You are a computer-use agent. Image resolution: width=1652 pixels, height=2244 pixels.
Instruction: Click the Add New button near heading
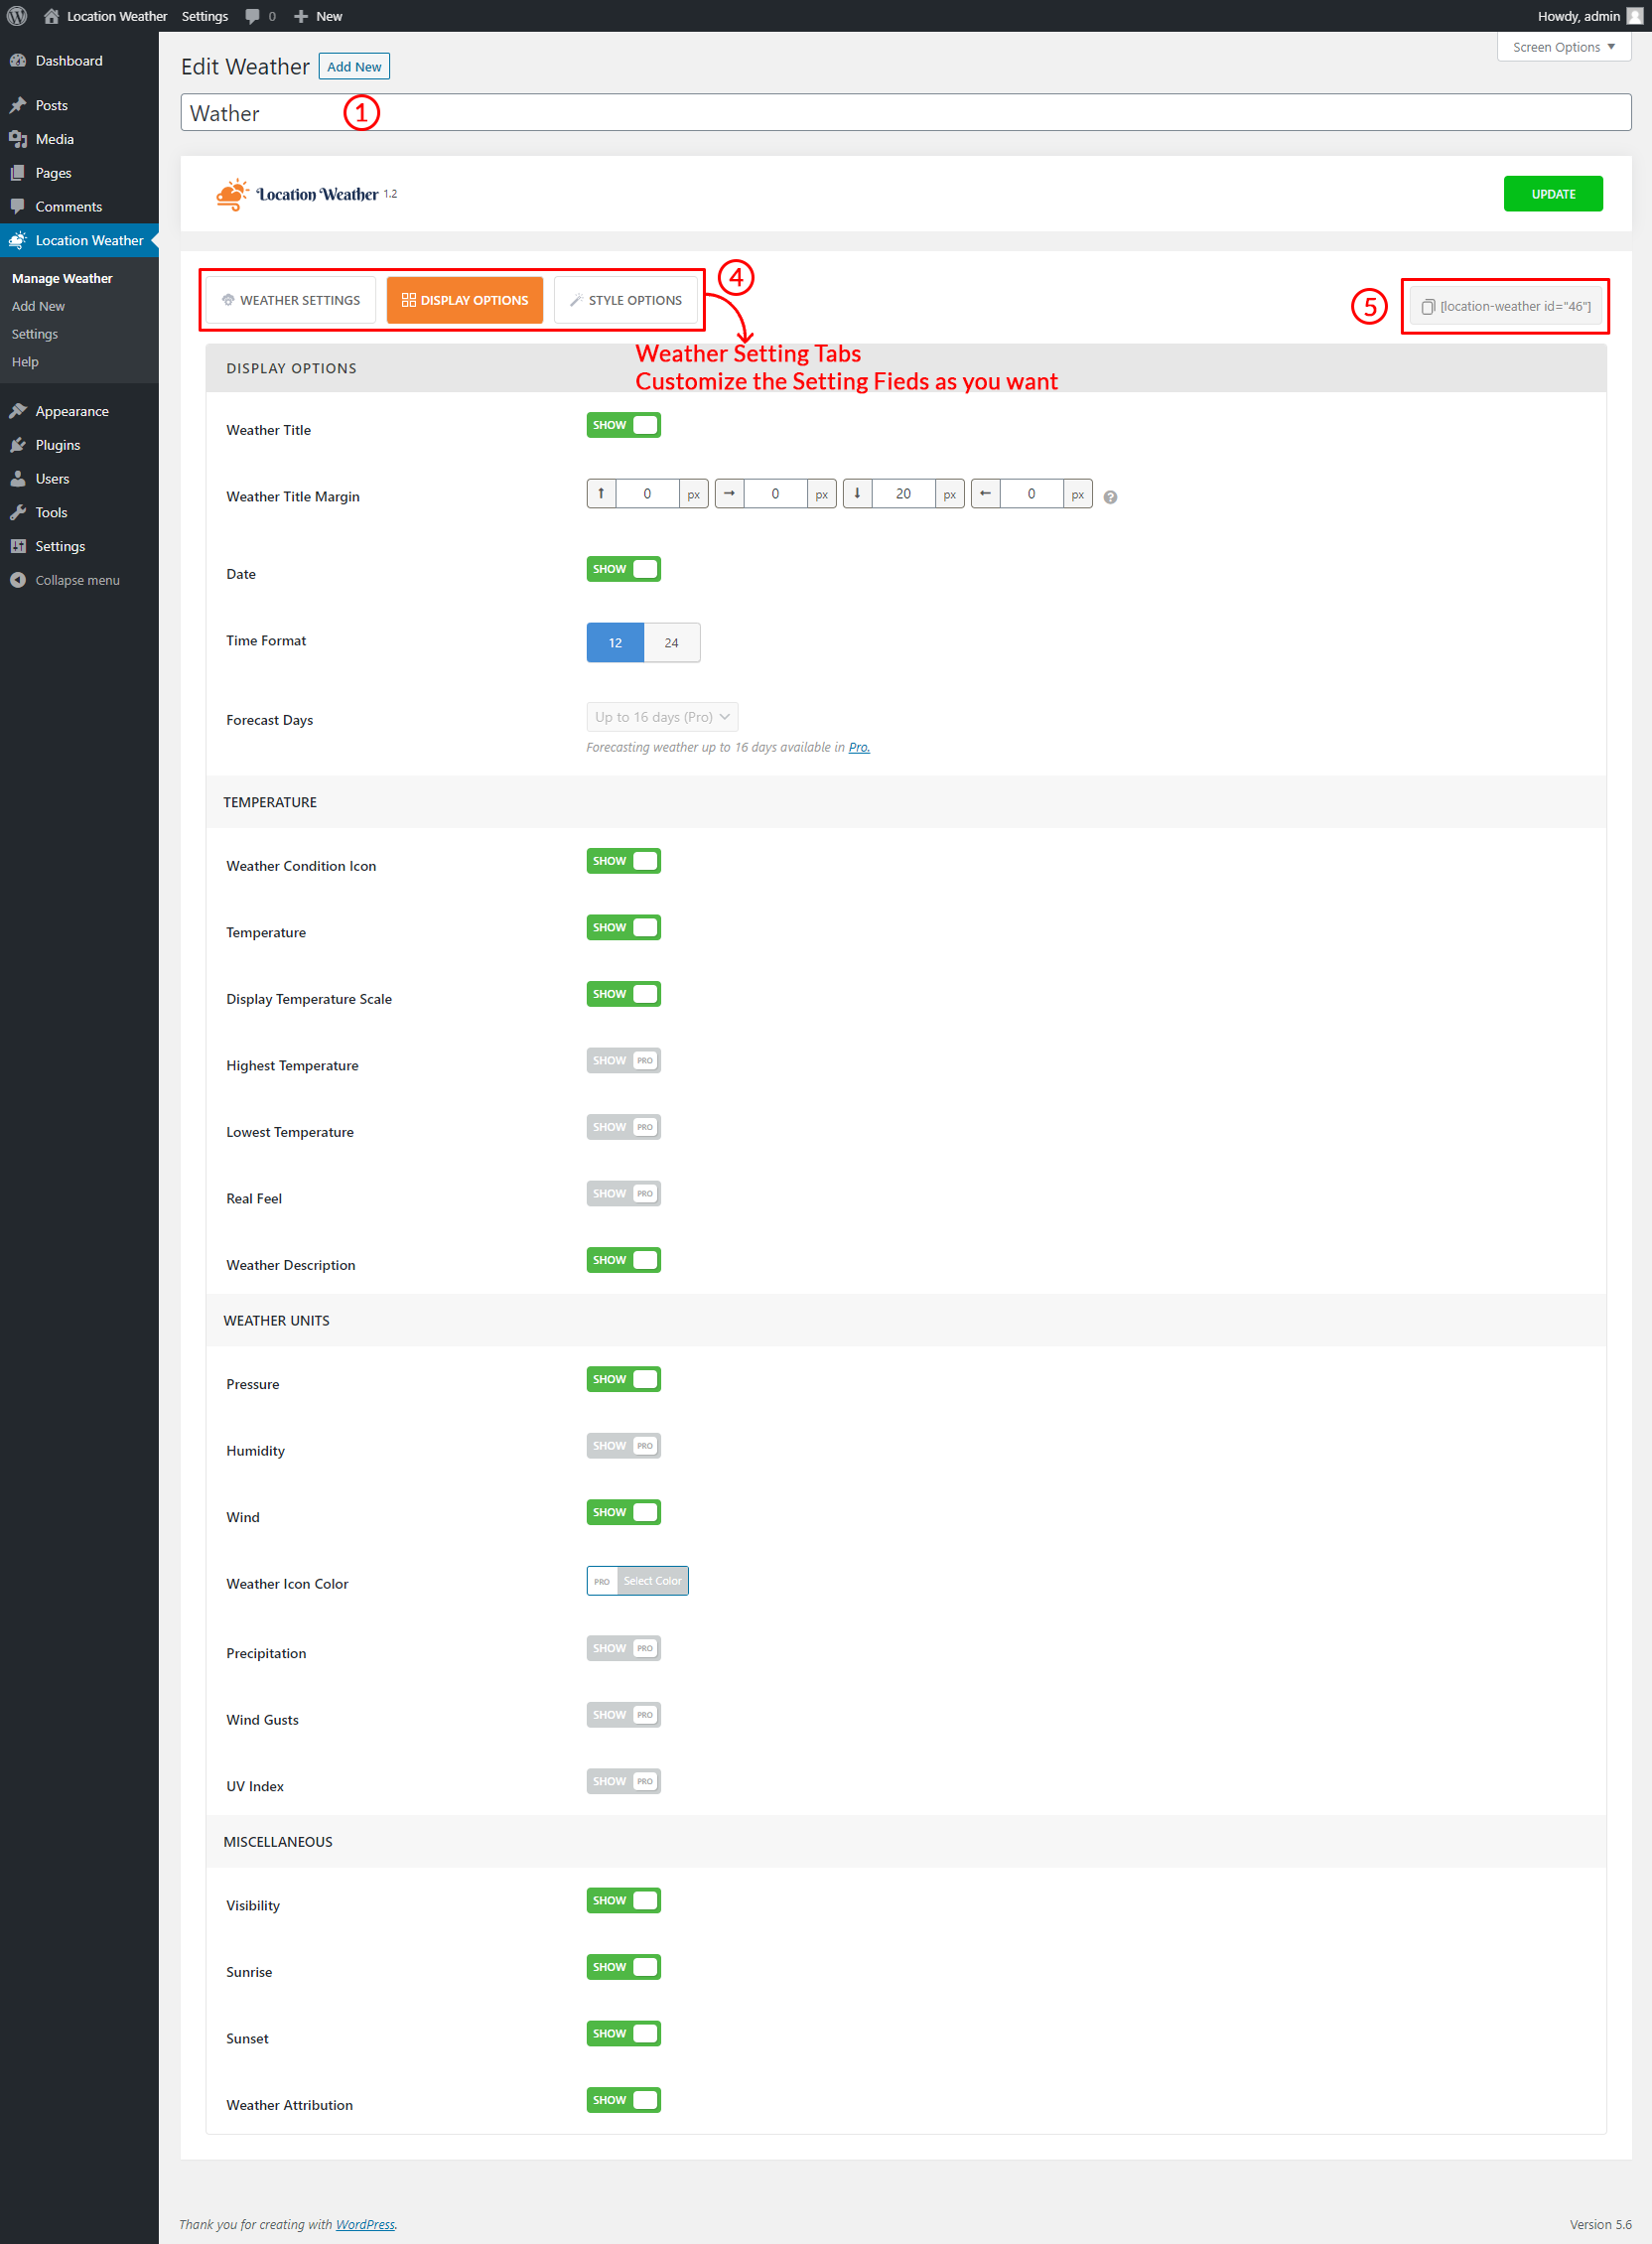pyautogui.click(x=354, y=67)
